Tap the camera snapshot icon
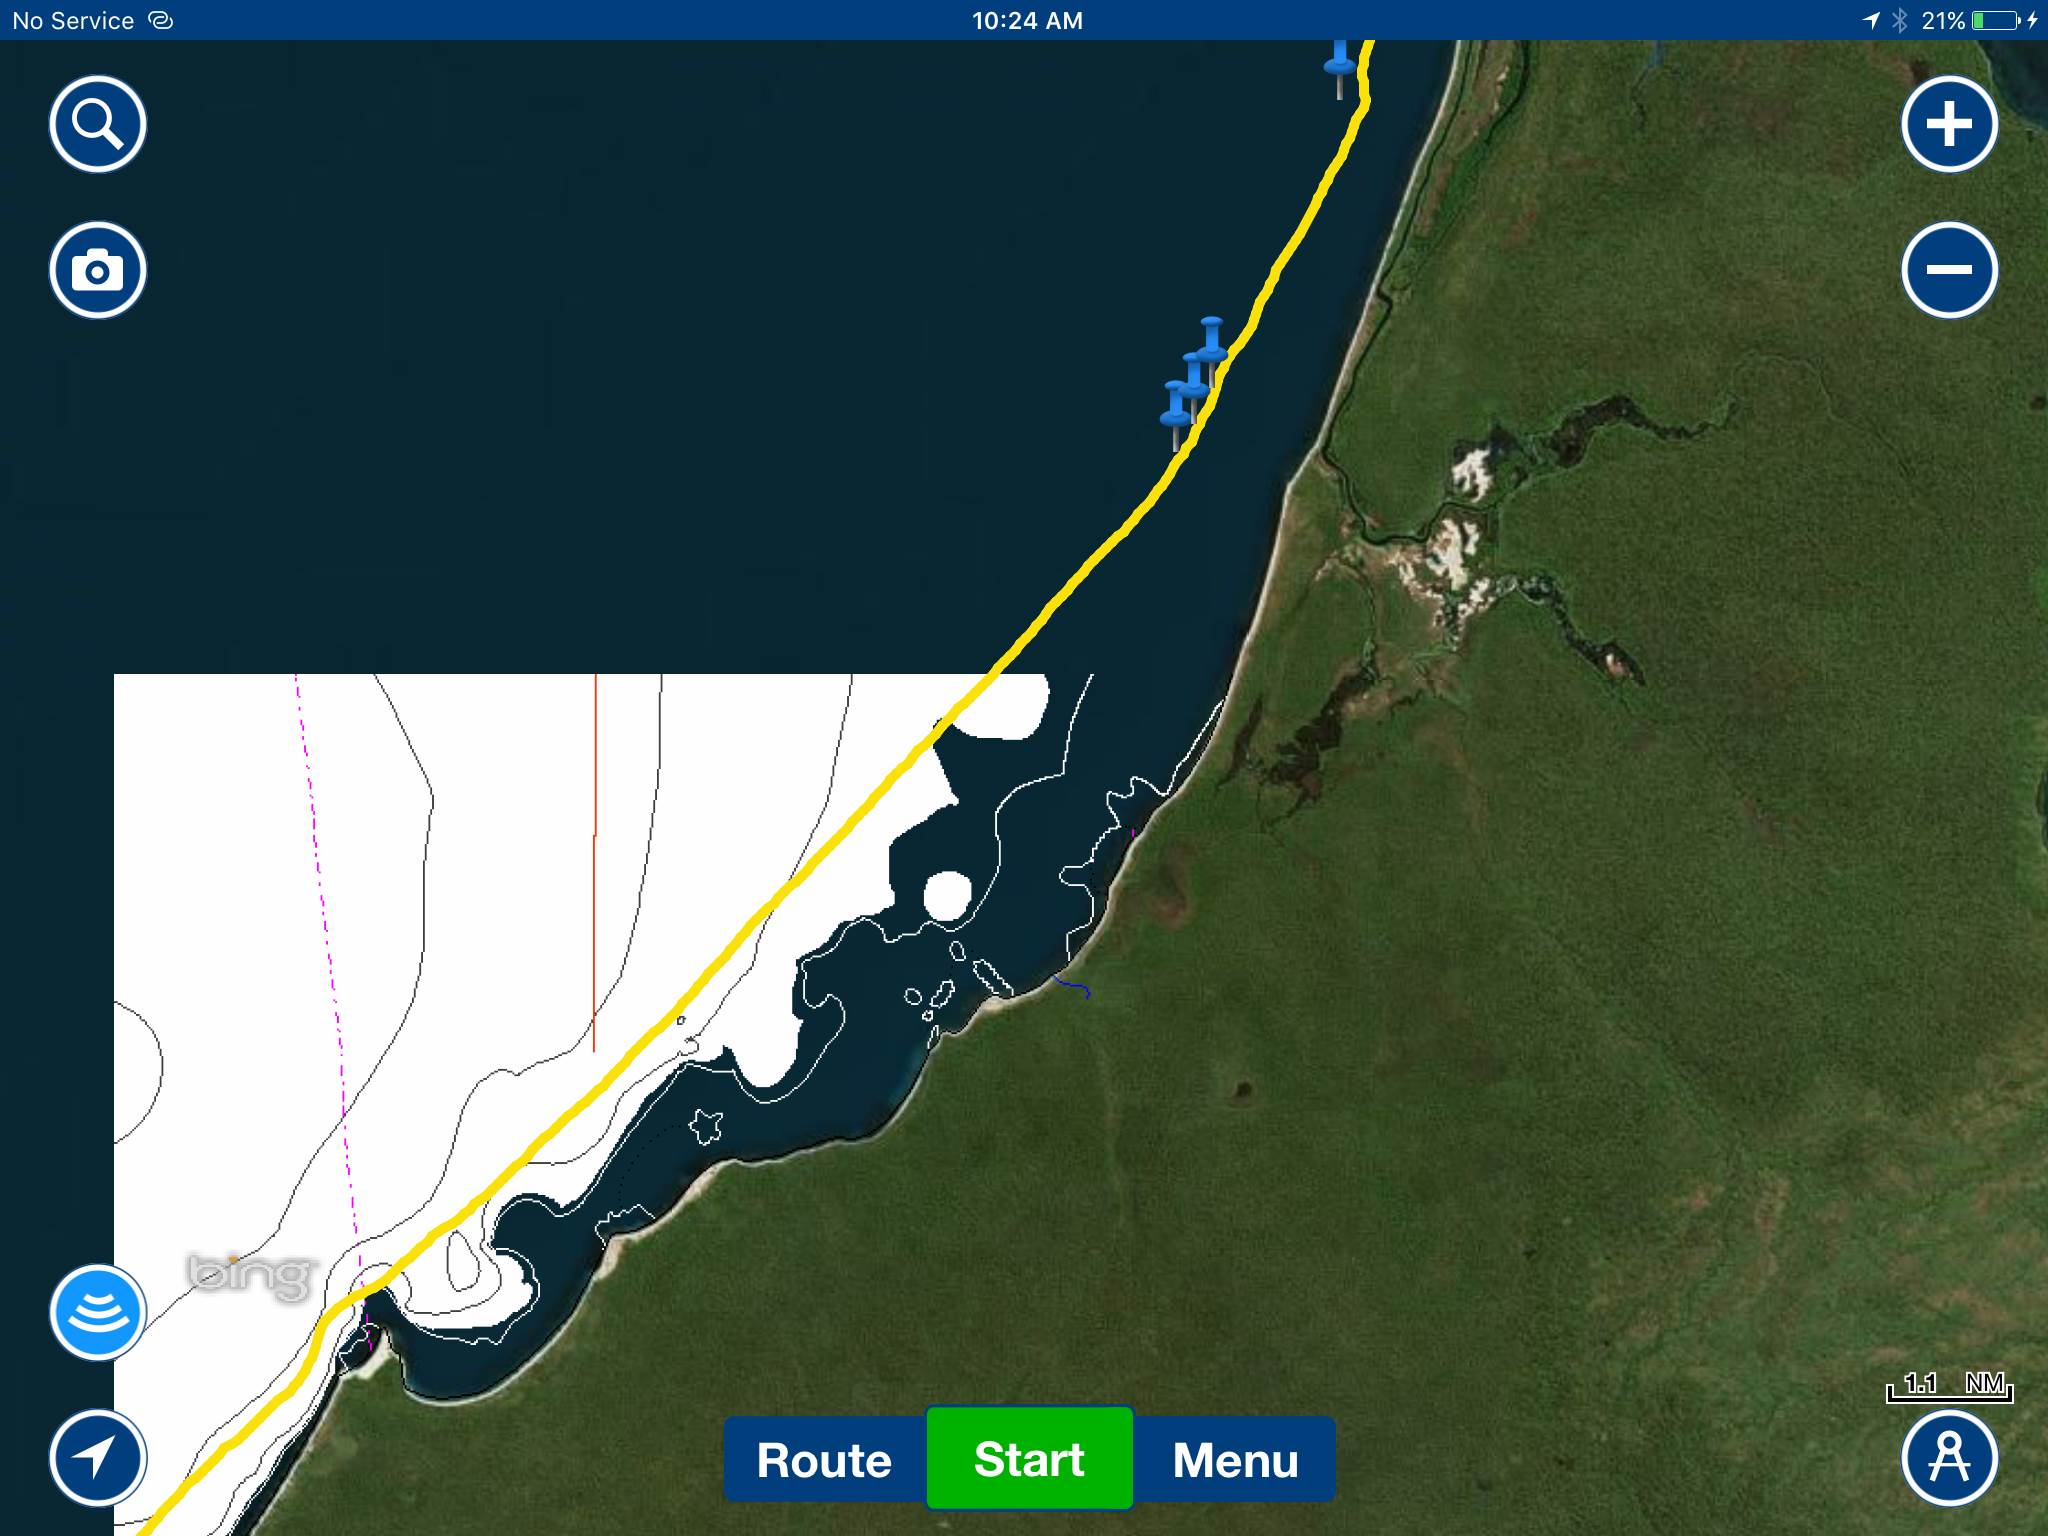The height and width of the screenshot is (1536, 2048). tap(98, 270)
